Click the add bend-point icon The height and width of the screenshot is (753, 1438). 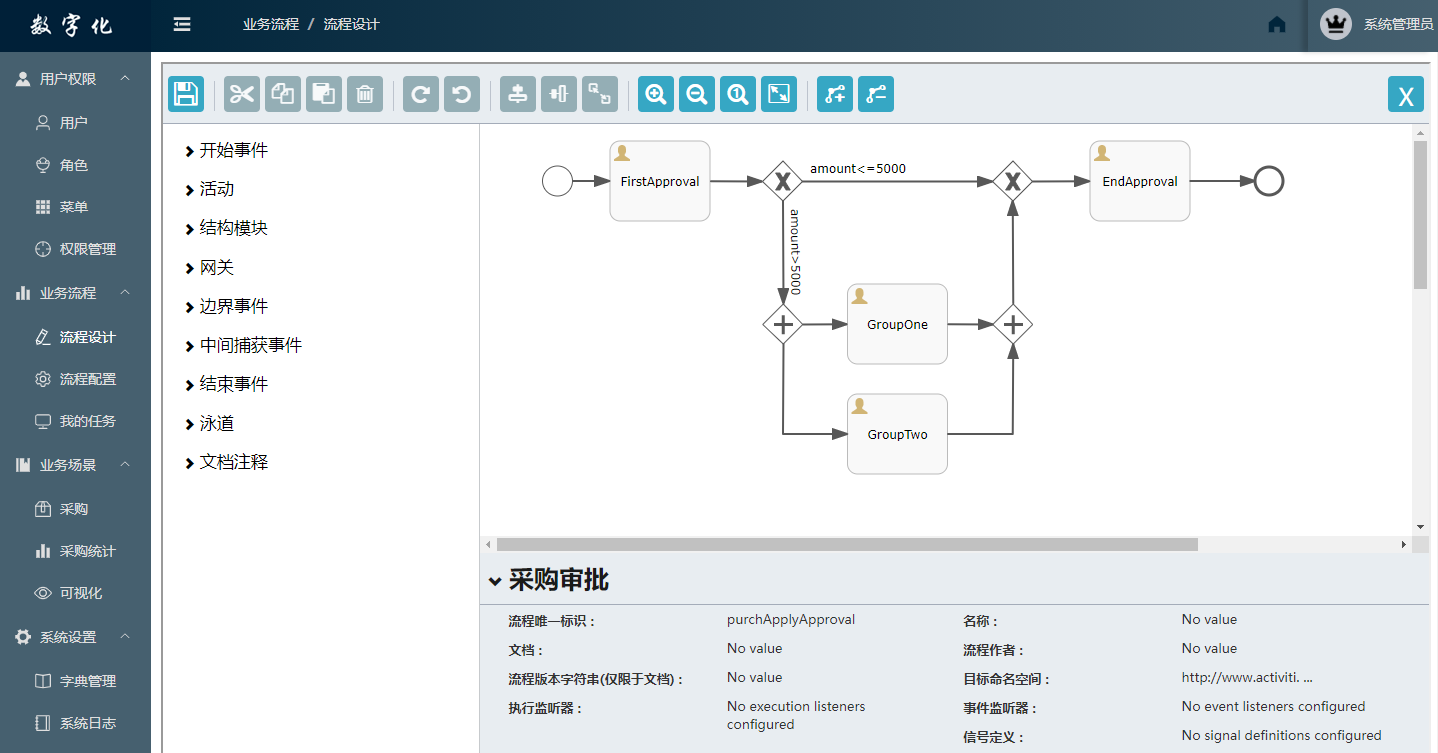point(835,94)
